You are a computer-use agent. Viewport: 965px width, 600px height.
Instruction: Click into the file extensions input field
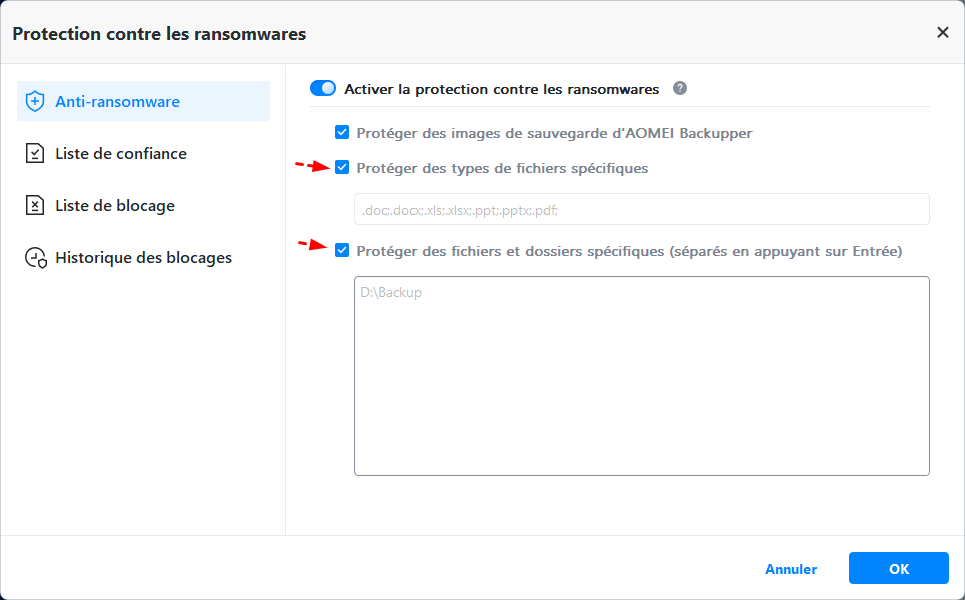(641, 210)
